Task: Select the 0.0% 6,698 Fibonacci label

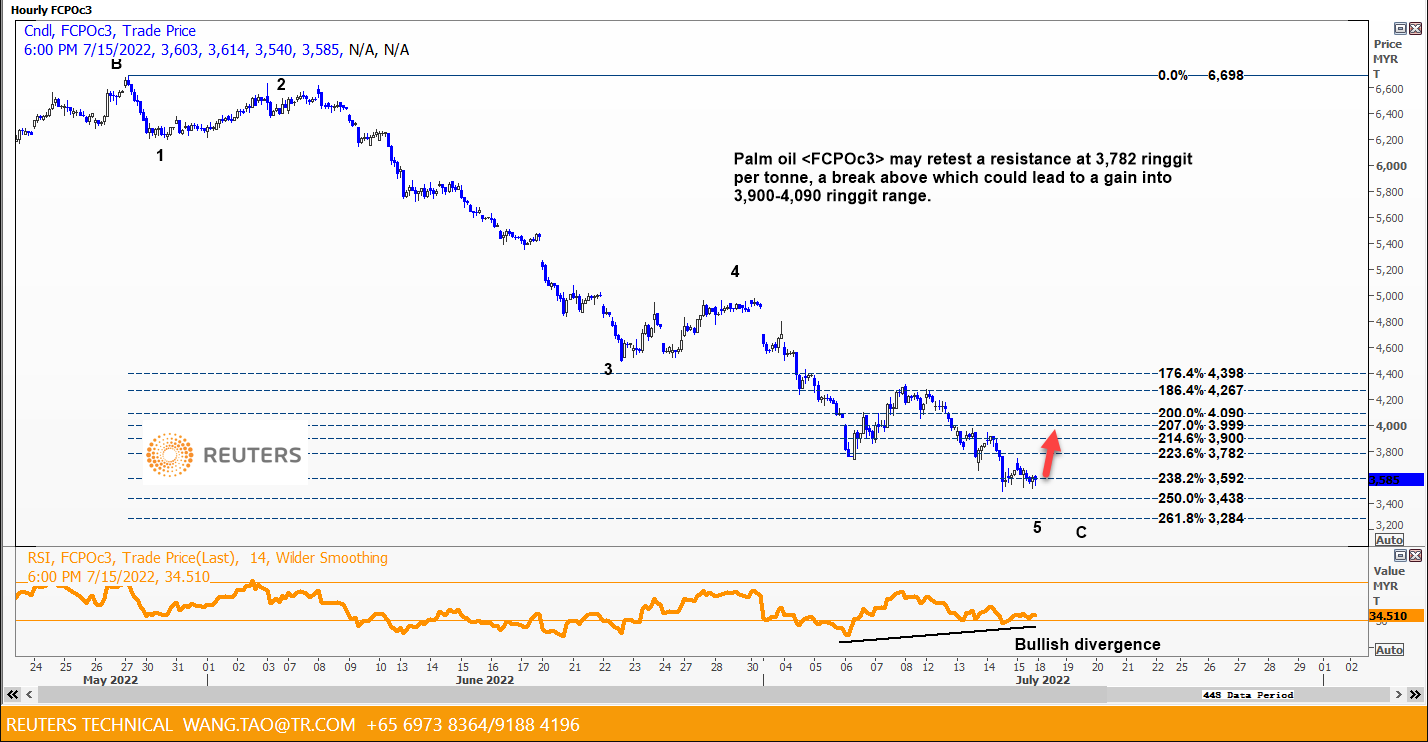Action: tap(1200, 75)
